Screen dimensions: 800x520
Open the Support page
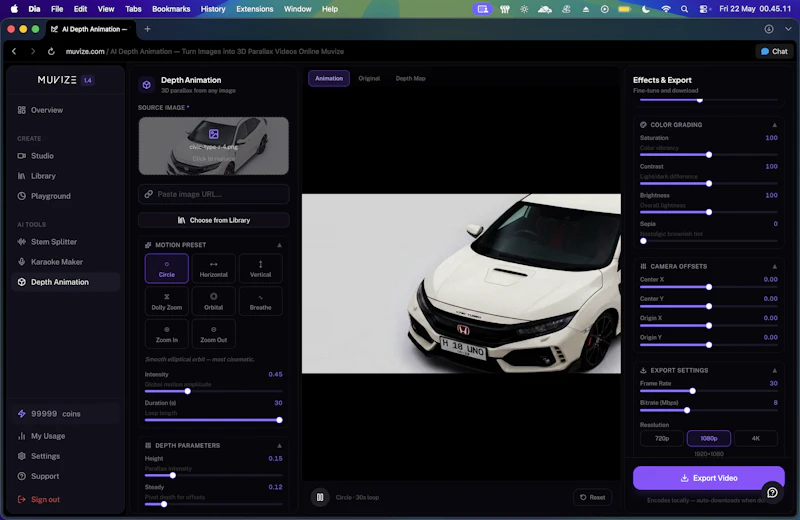[x=65, y=476]
